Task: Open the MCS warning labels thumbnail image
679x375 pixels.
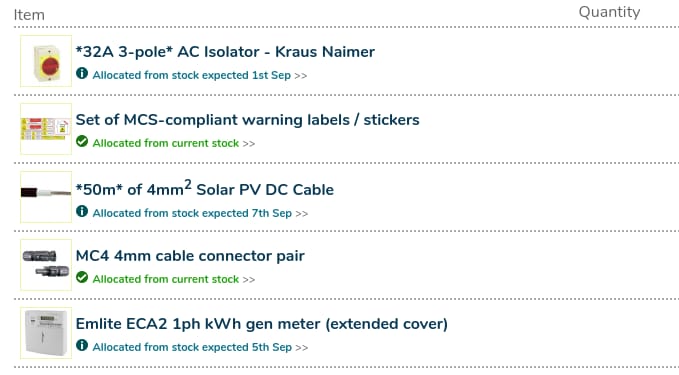Action: coord(46,129)
